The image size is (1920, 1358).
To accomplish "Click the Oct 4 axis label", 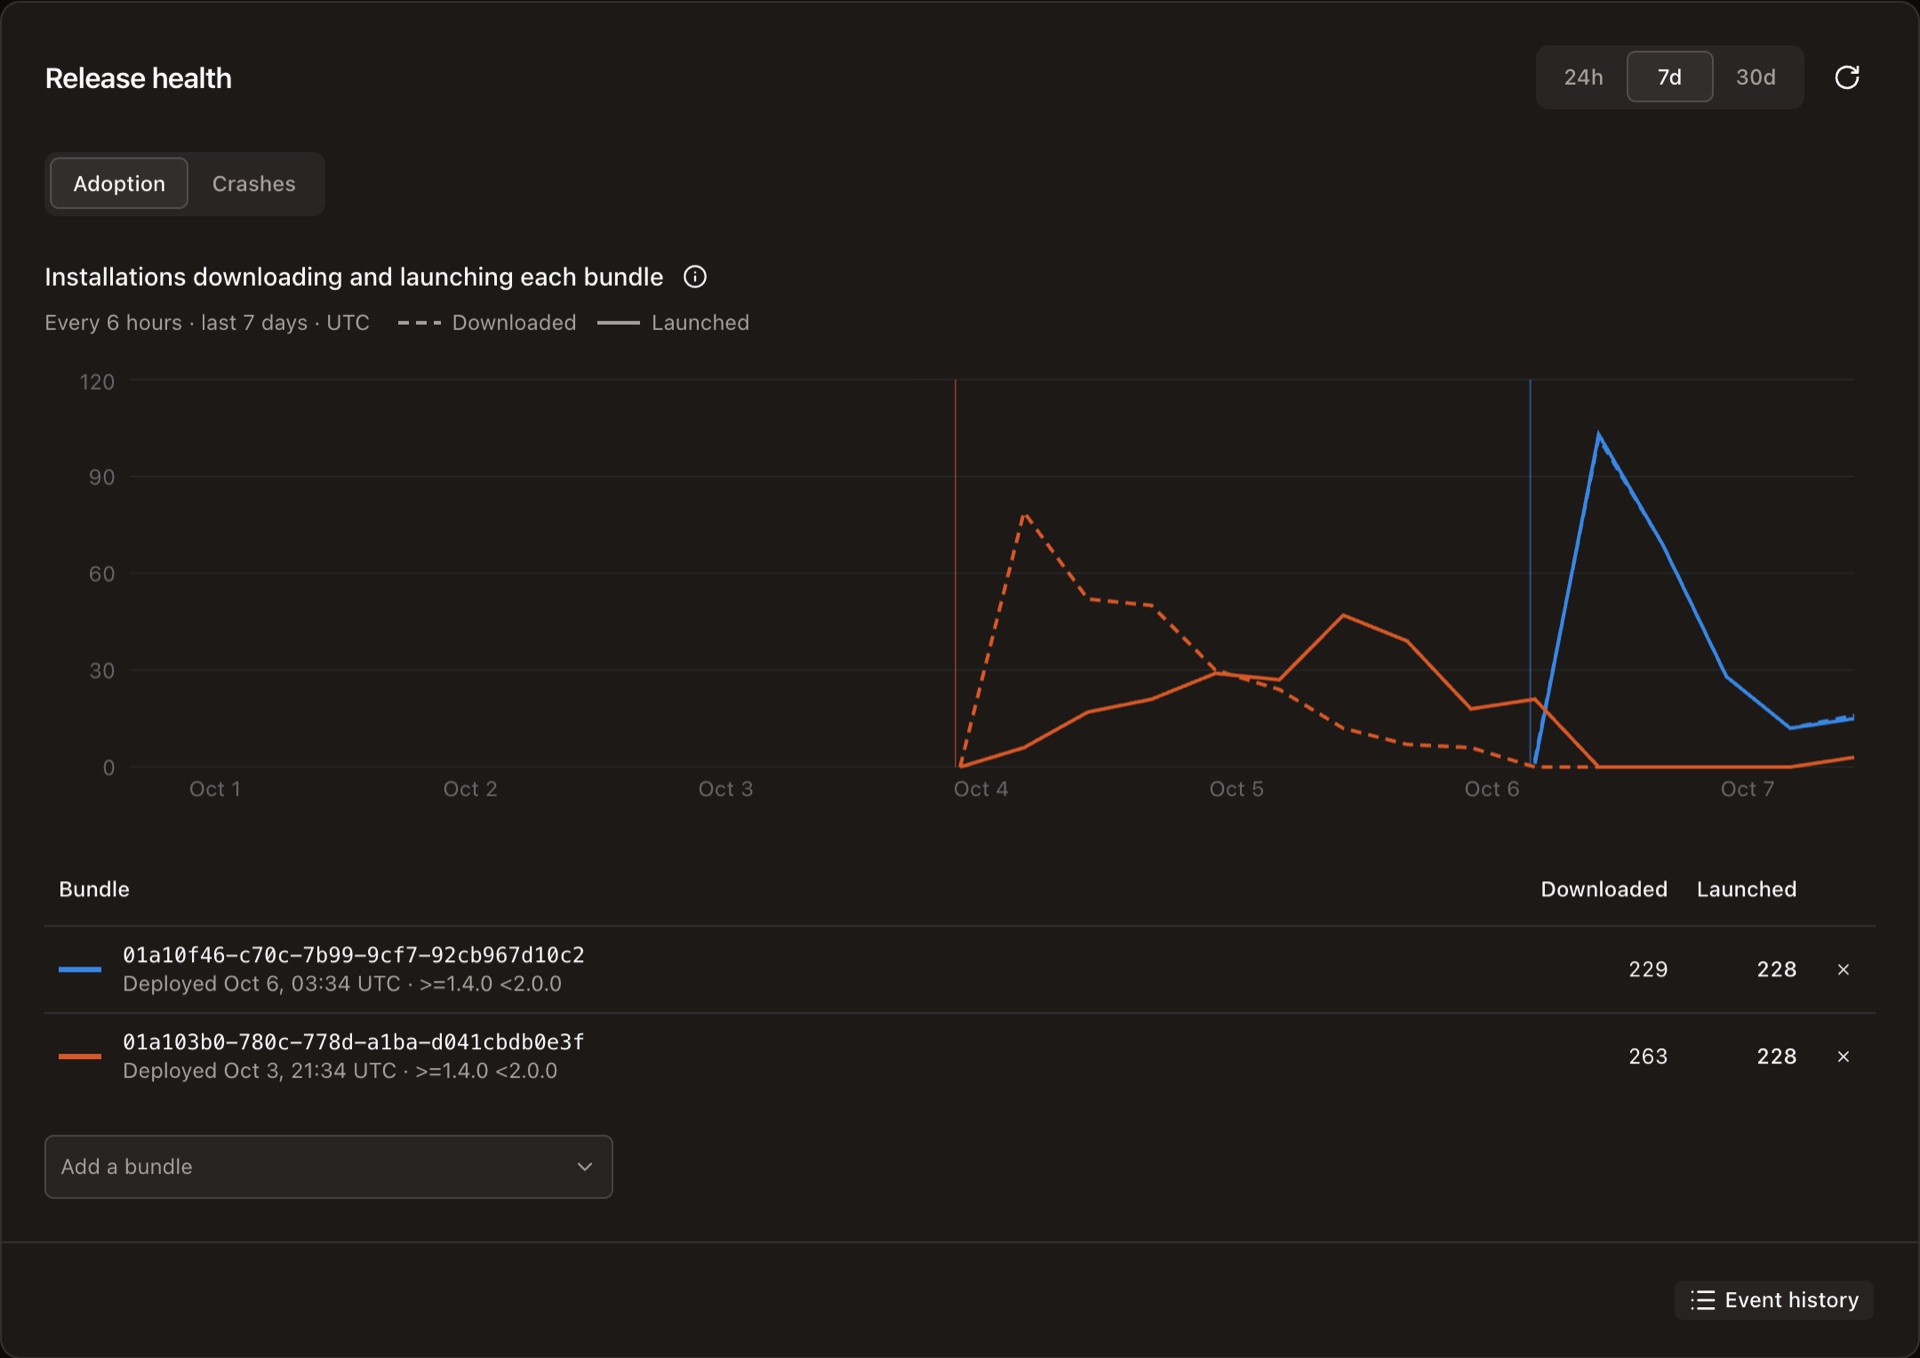I will pyautogui.click(x=980, y=789).
